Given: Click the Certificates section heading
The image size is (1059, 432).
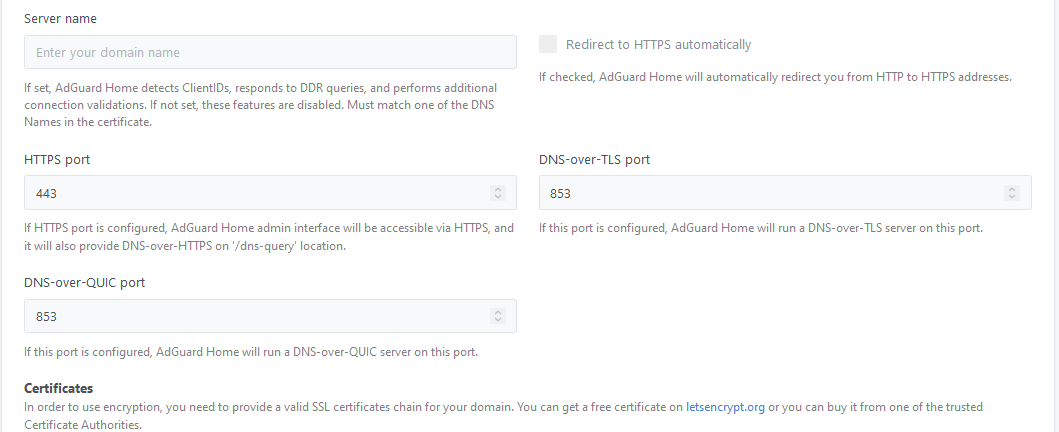Looking at the screenshot, I should tap(58, 388).
